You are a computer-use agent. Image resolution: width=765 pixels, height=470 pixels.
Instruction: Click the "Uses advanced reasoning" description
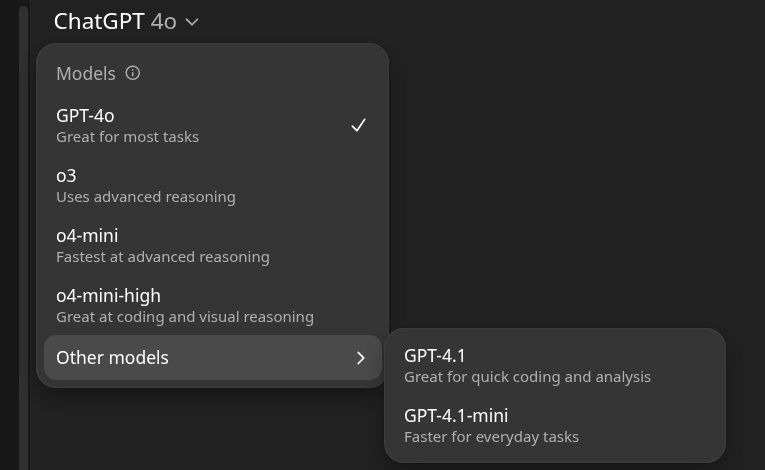pyautogui.click(x=146, y=197)
